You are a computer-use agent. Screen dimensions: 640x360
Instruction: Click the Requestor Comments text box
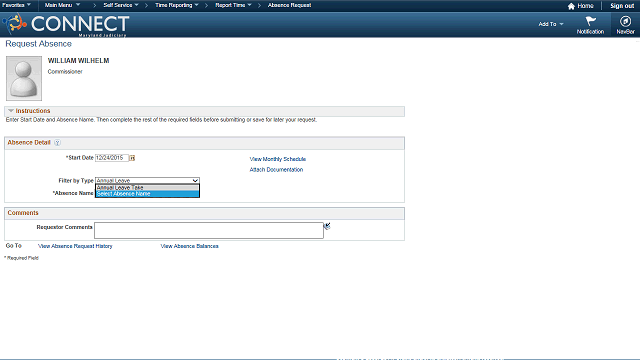209,231
